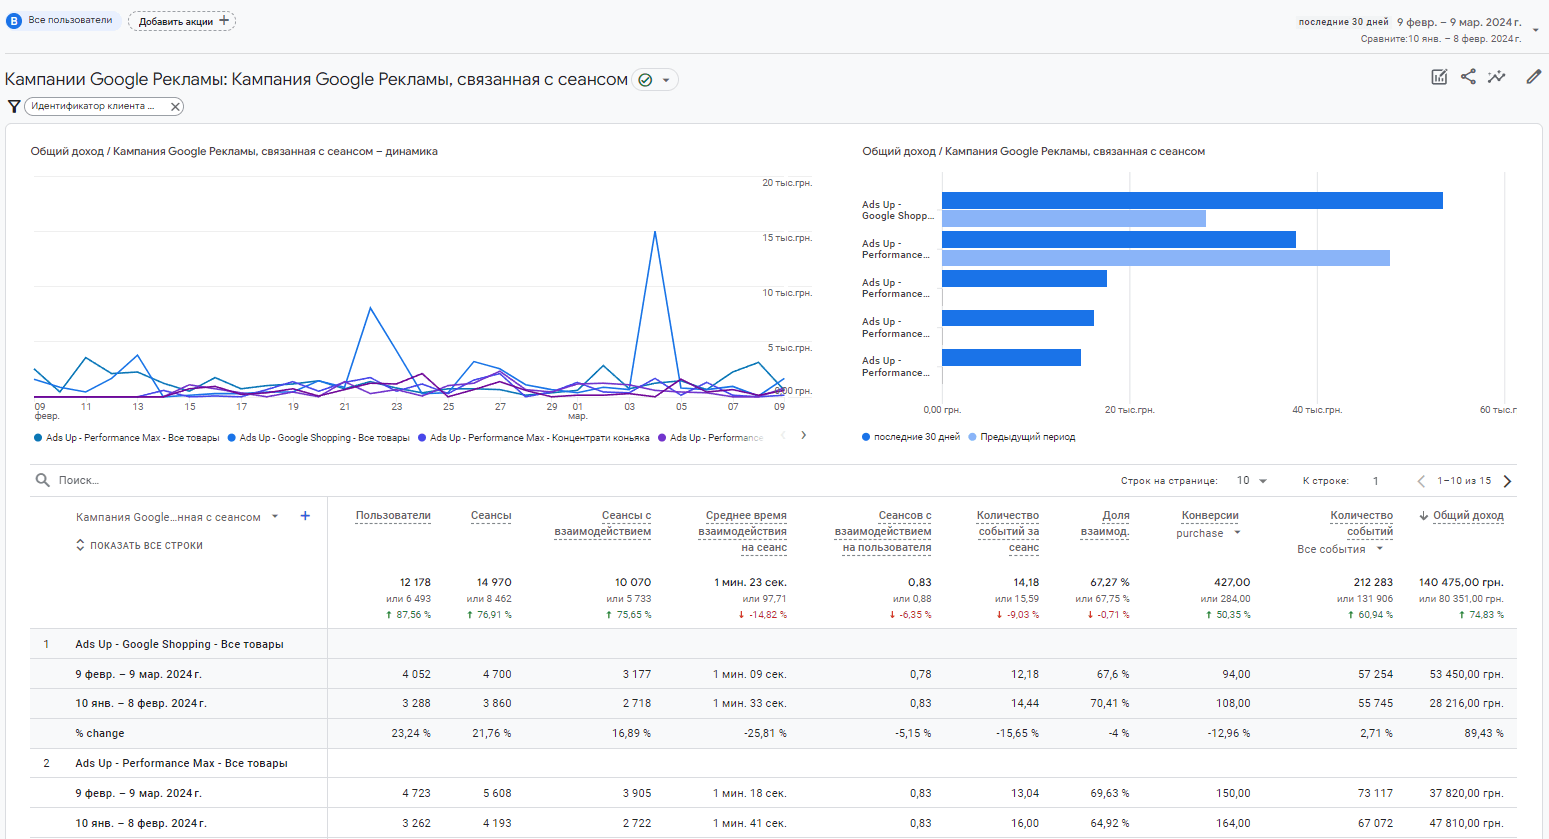Click the 1–10 из 15 pagination text
This screenshot has height=839, width=1549.
click(1464, 481)
